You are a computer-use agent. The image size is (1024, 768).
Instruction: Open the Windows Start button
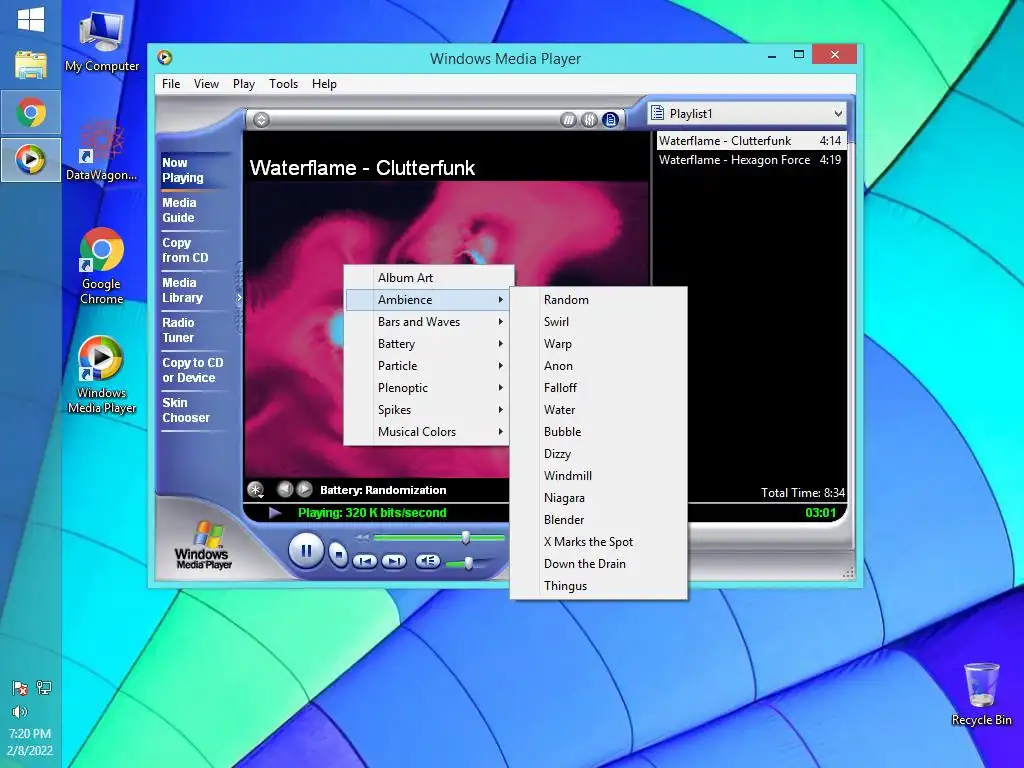[31, 20]
